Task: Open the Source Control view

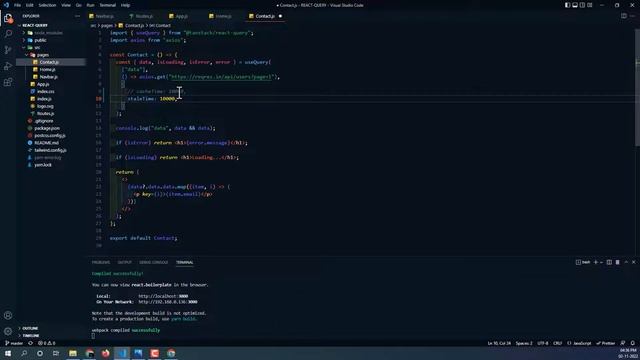Action: [8, 50]
